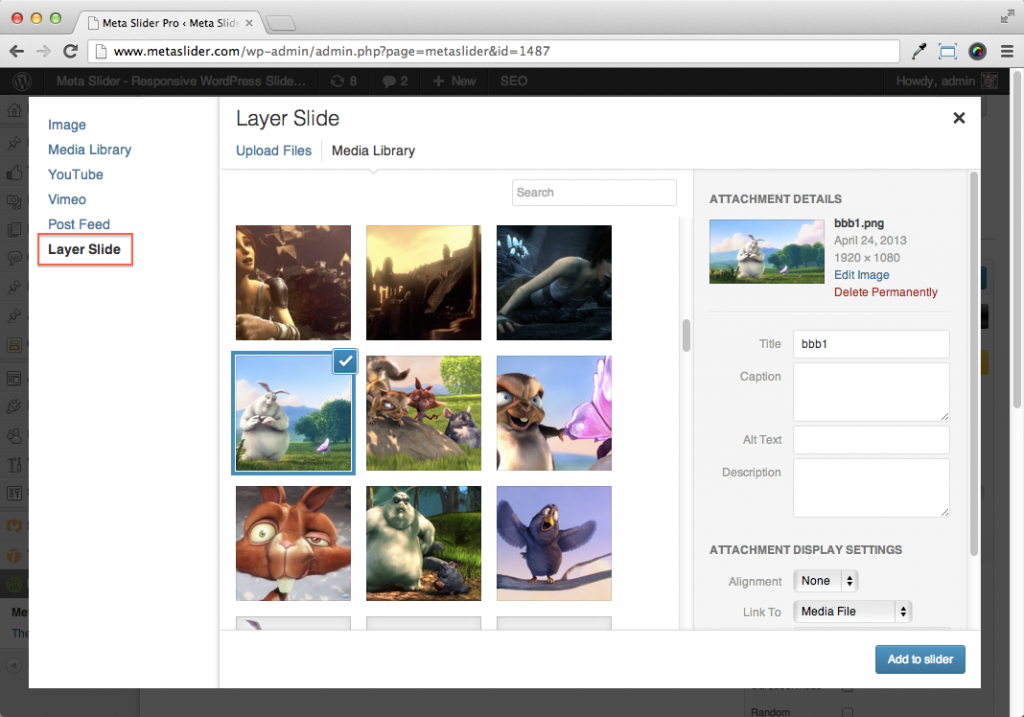This screenshot has width=1024, height=717.
Task: Open the SEO menu in the admin toolbar
Action: (513, 81)
